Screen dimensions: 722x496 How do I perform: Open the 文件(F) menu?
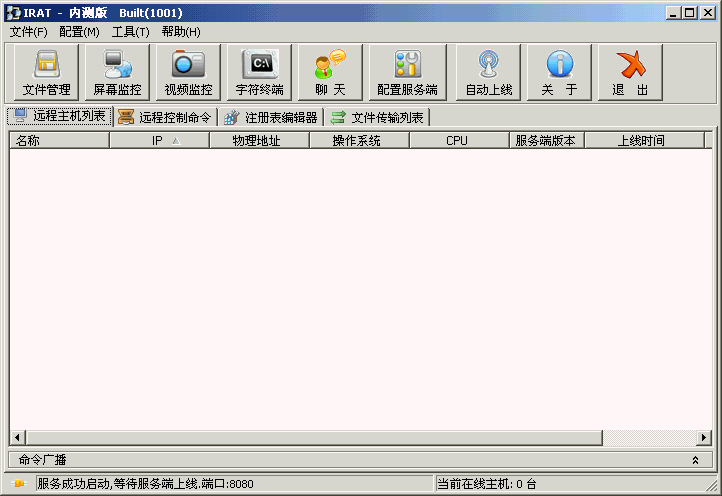pyautogui.click(x=28, y=32)
